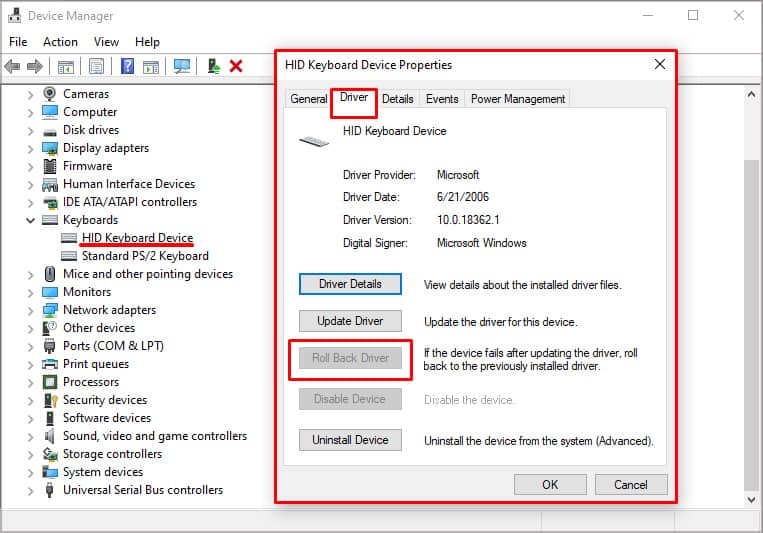Click the Uninstall Device button
This screenshot has height=533, width=763.
click(350, 440)
